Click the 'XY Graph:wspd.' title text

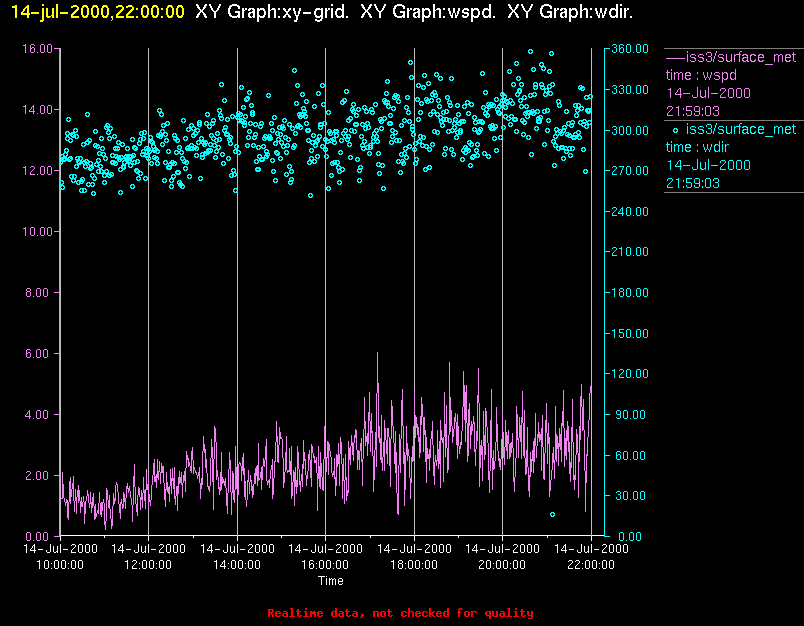click(428, 11)
